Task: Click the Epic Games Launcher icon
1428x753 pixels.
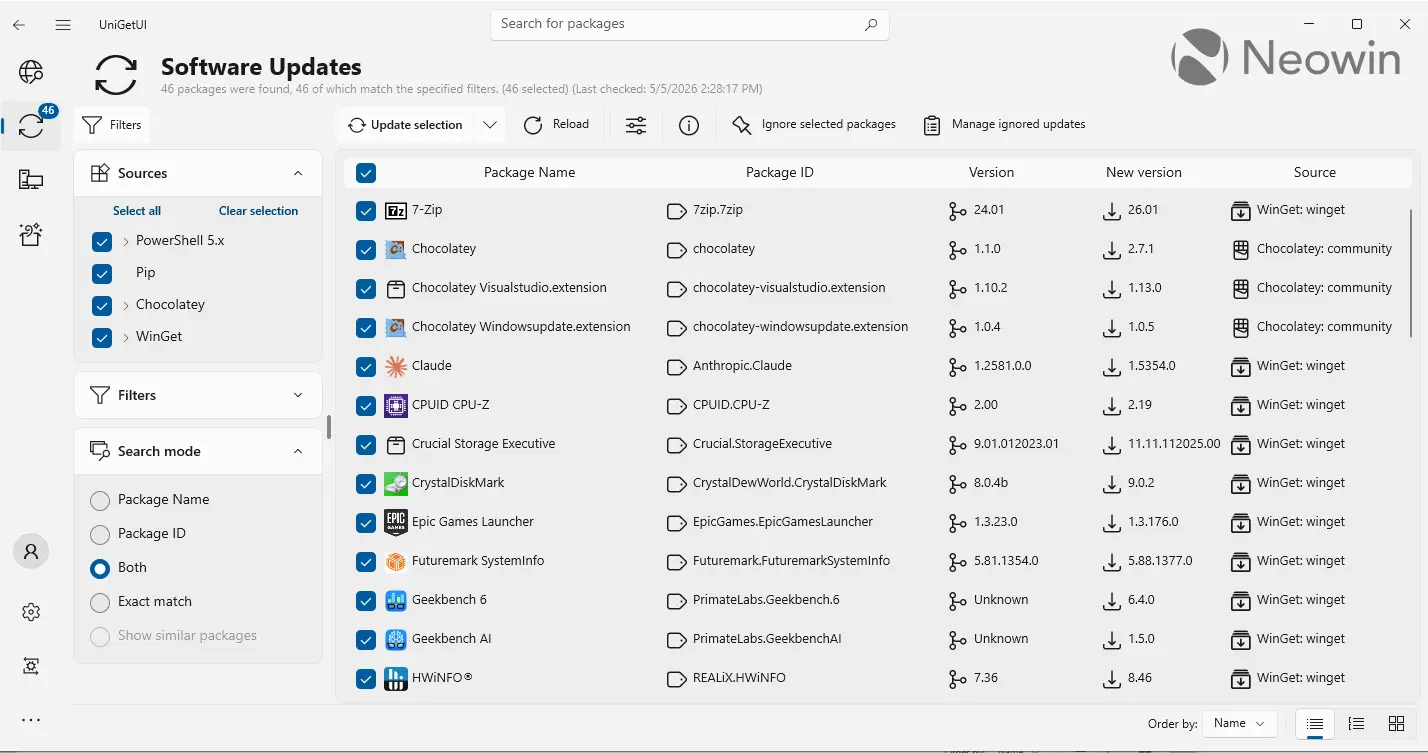Action: pyautogui.click(x=396, y=522)
